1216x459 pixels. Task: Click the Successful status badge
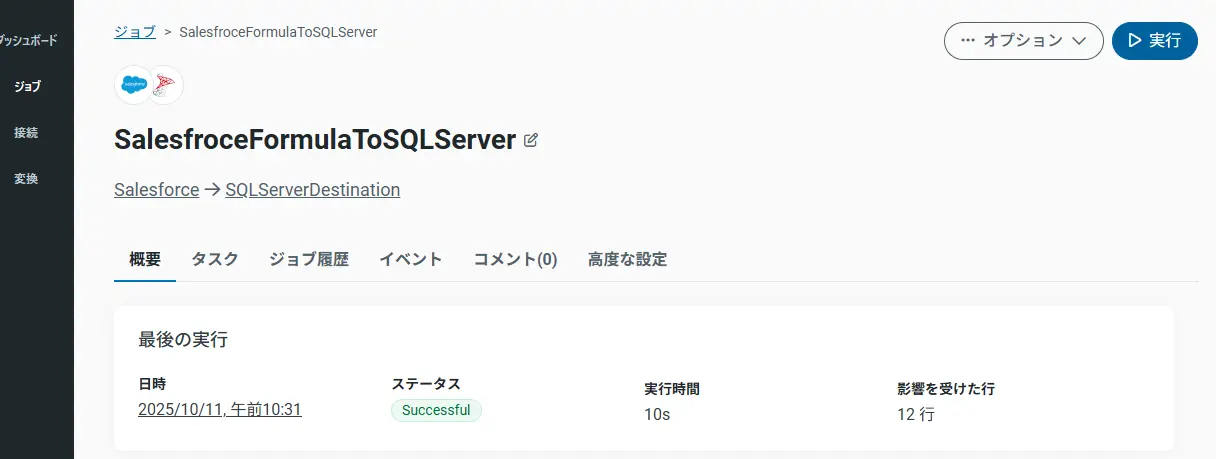(x=436, y=410)
